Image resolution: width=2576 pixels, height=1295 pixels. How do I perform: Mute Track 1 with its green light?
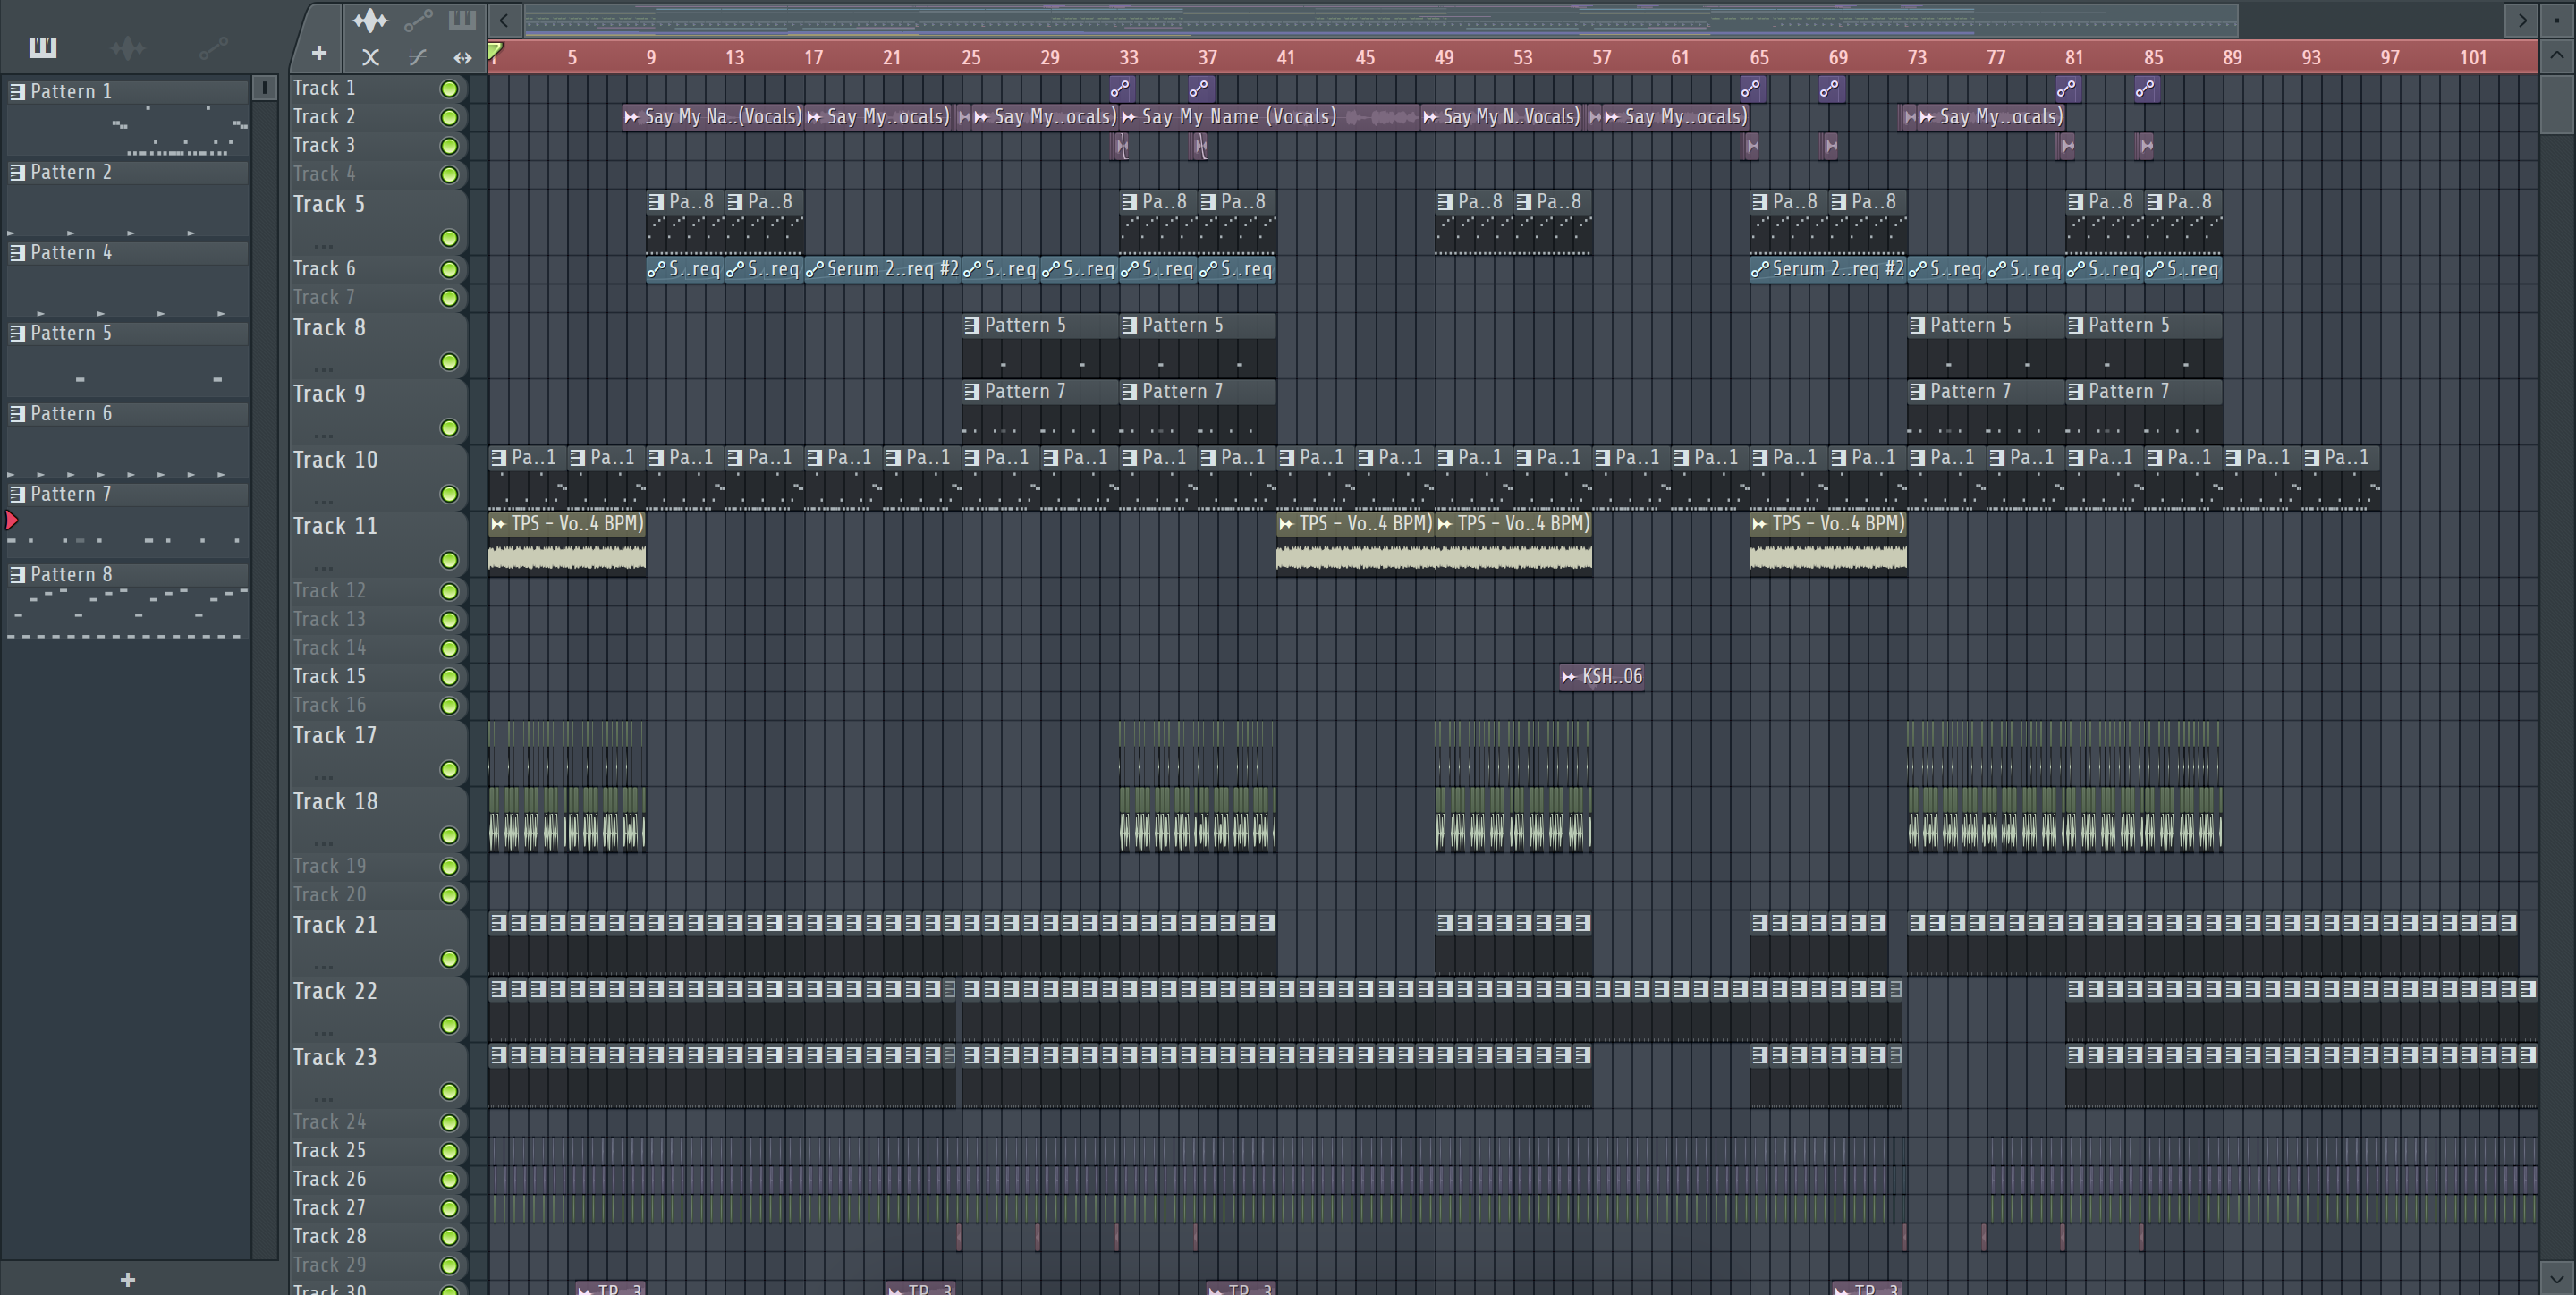pos(450,89)
